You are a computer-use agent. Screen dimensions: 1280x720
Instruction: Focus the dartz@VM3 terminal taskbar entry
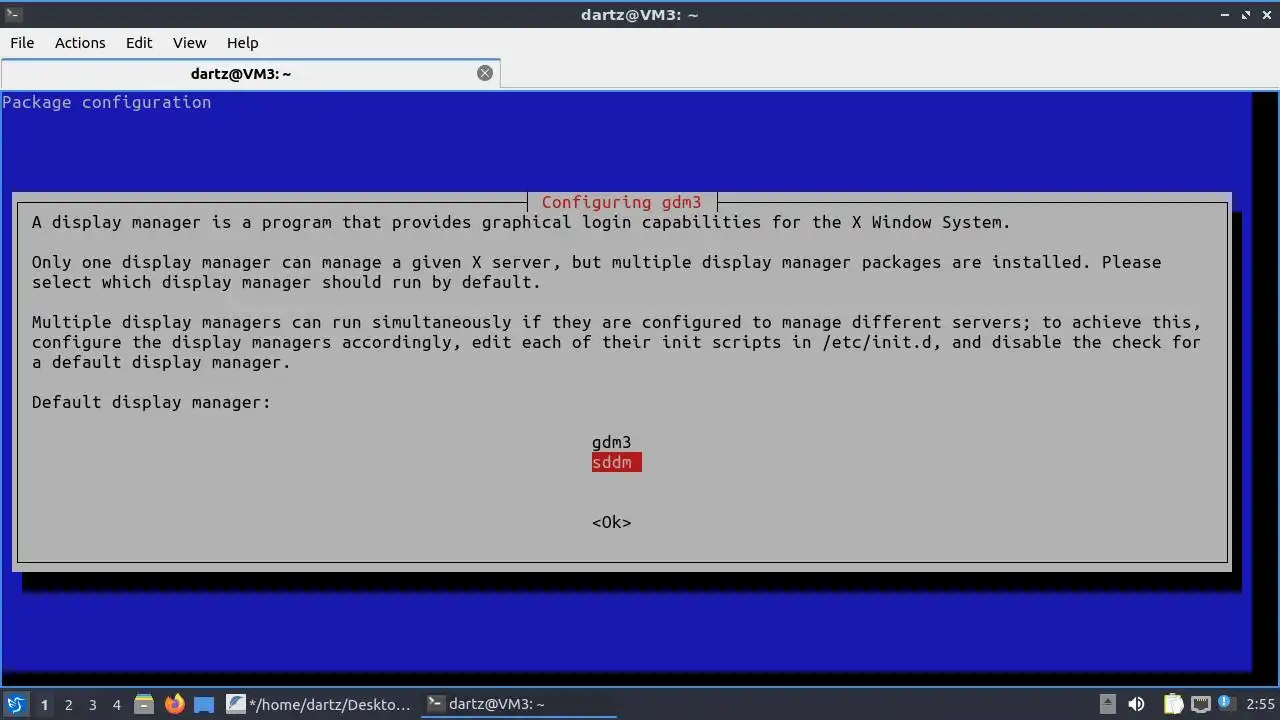coord(518,704)
